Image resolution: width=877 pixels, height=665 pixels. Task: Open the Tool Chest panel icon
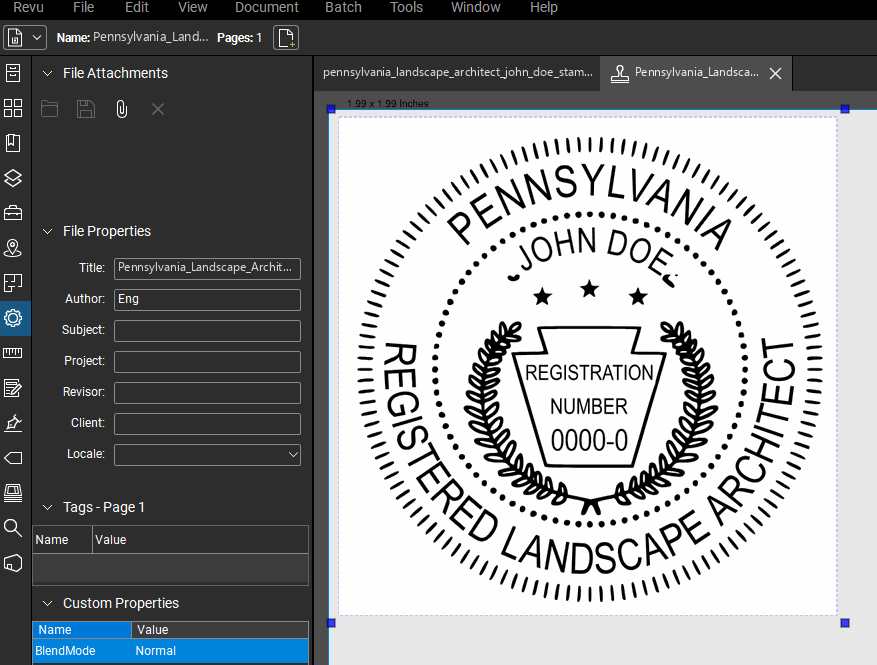click(13, 213)
